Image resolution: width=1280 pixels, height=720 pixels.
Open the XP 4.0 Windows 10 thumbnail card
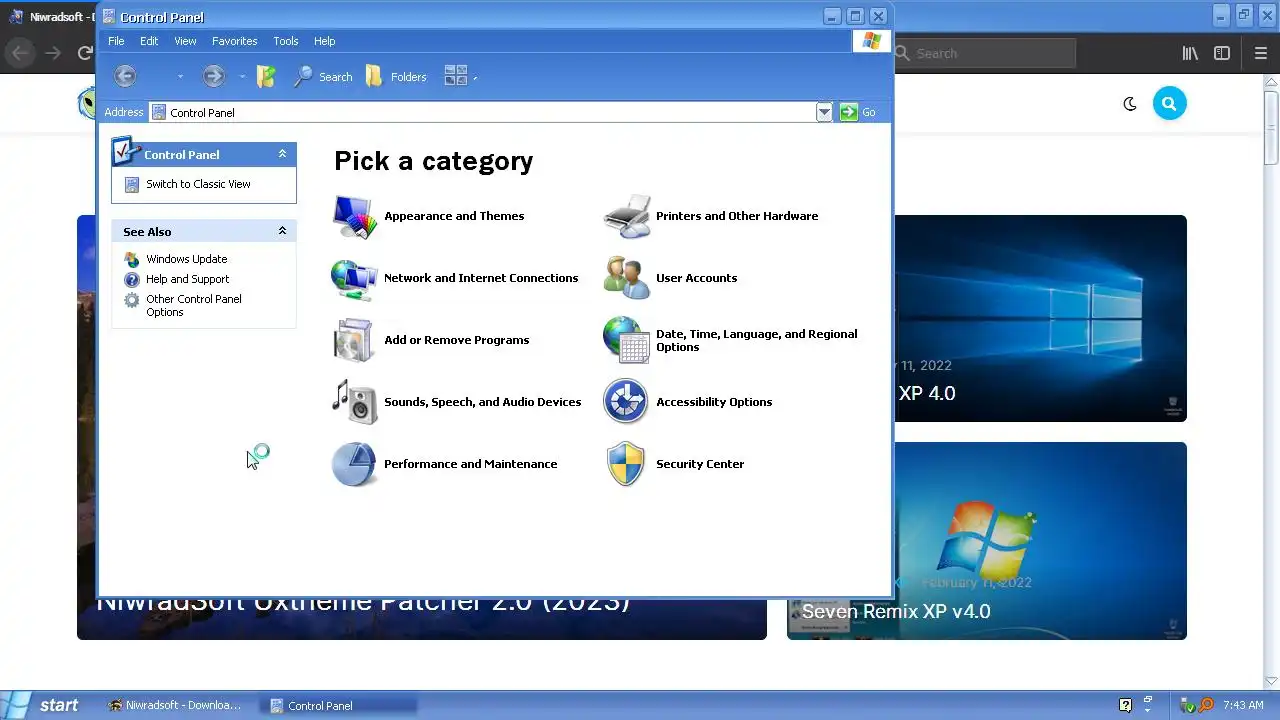1040,318
